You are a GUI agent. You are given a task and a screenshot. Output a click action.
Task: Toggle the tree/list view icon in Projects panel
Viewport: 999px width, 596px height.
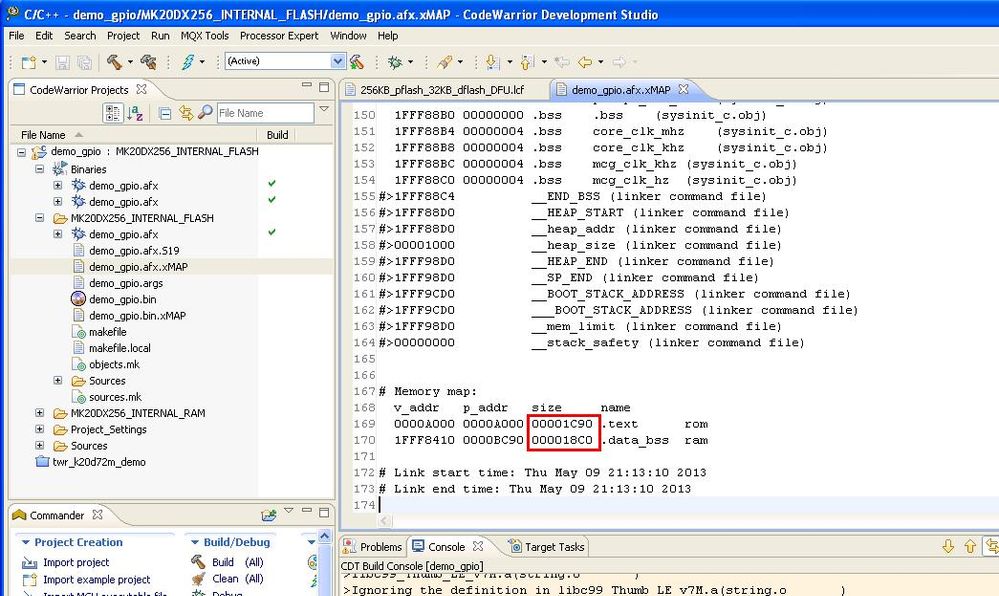(x=113, y=113)
